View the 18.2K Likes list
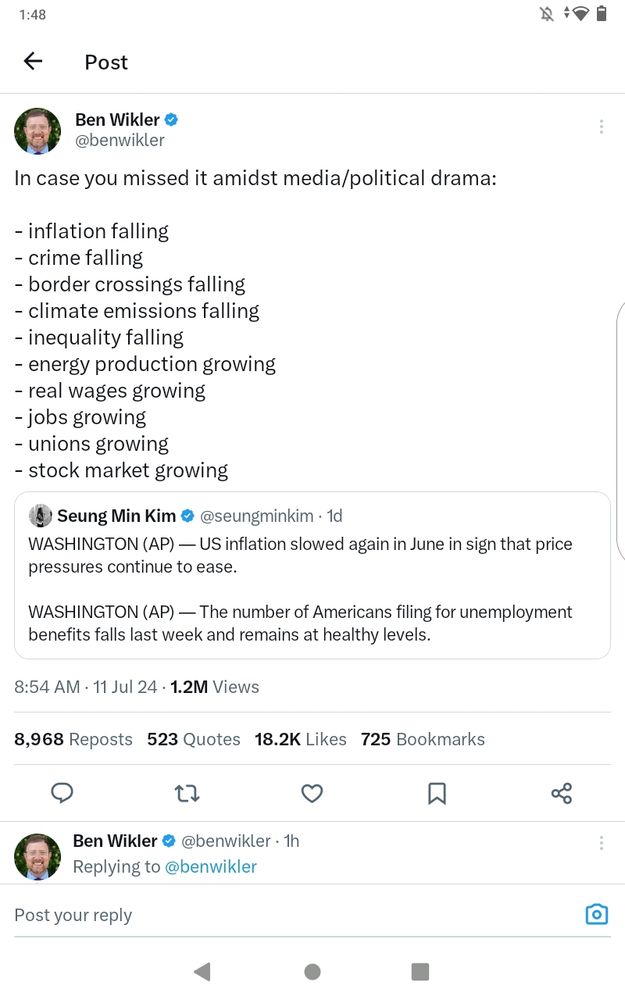 pyautogui.click(x=300, y=739)
